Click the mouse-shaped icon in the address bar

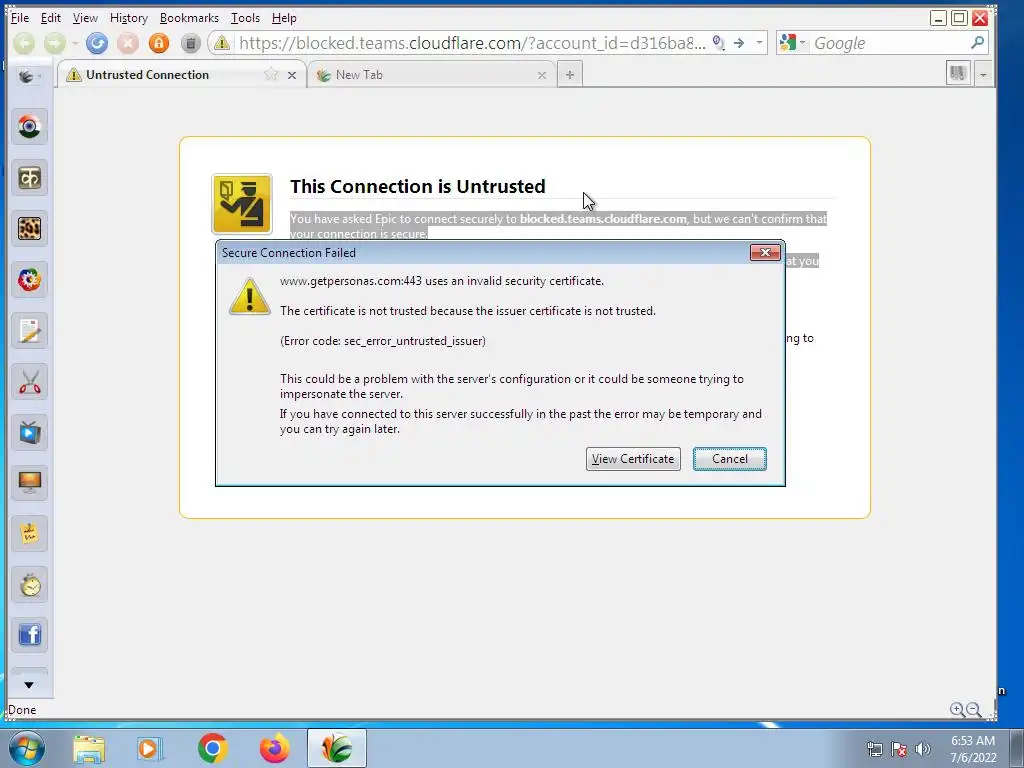[718, 43]
